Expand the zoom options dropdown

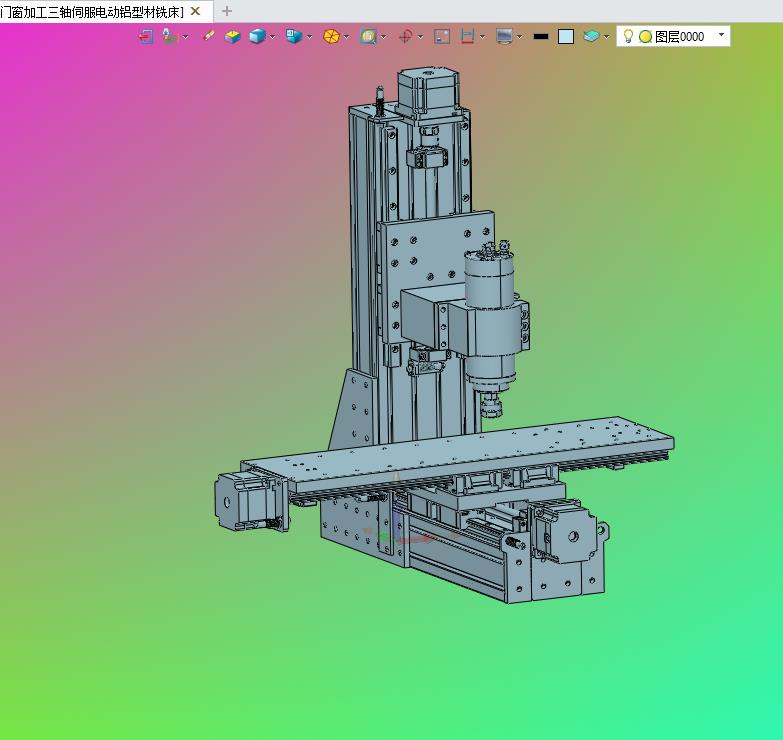[384, 37]
